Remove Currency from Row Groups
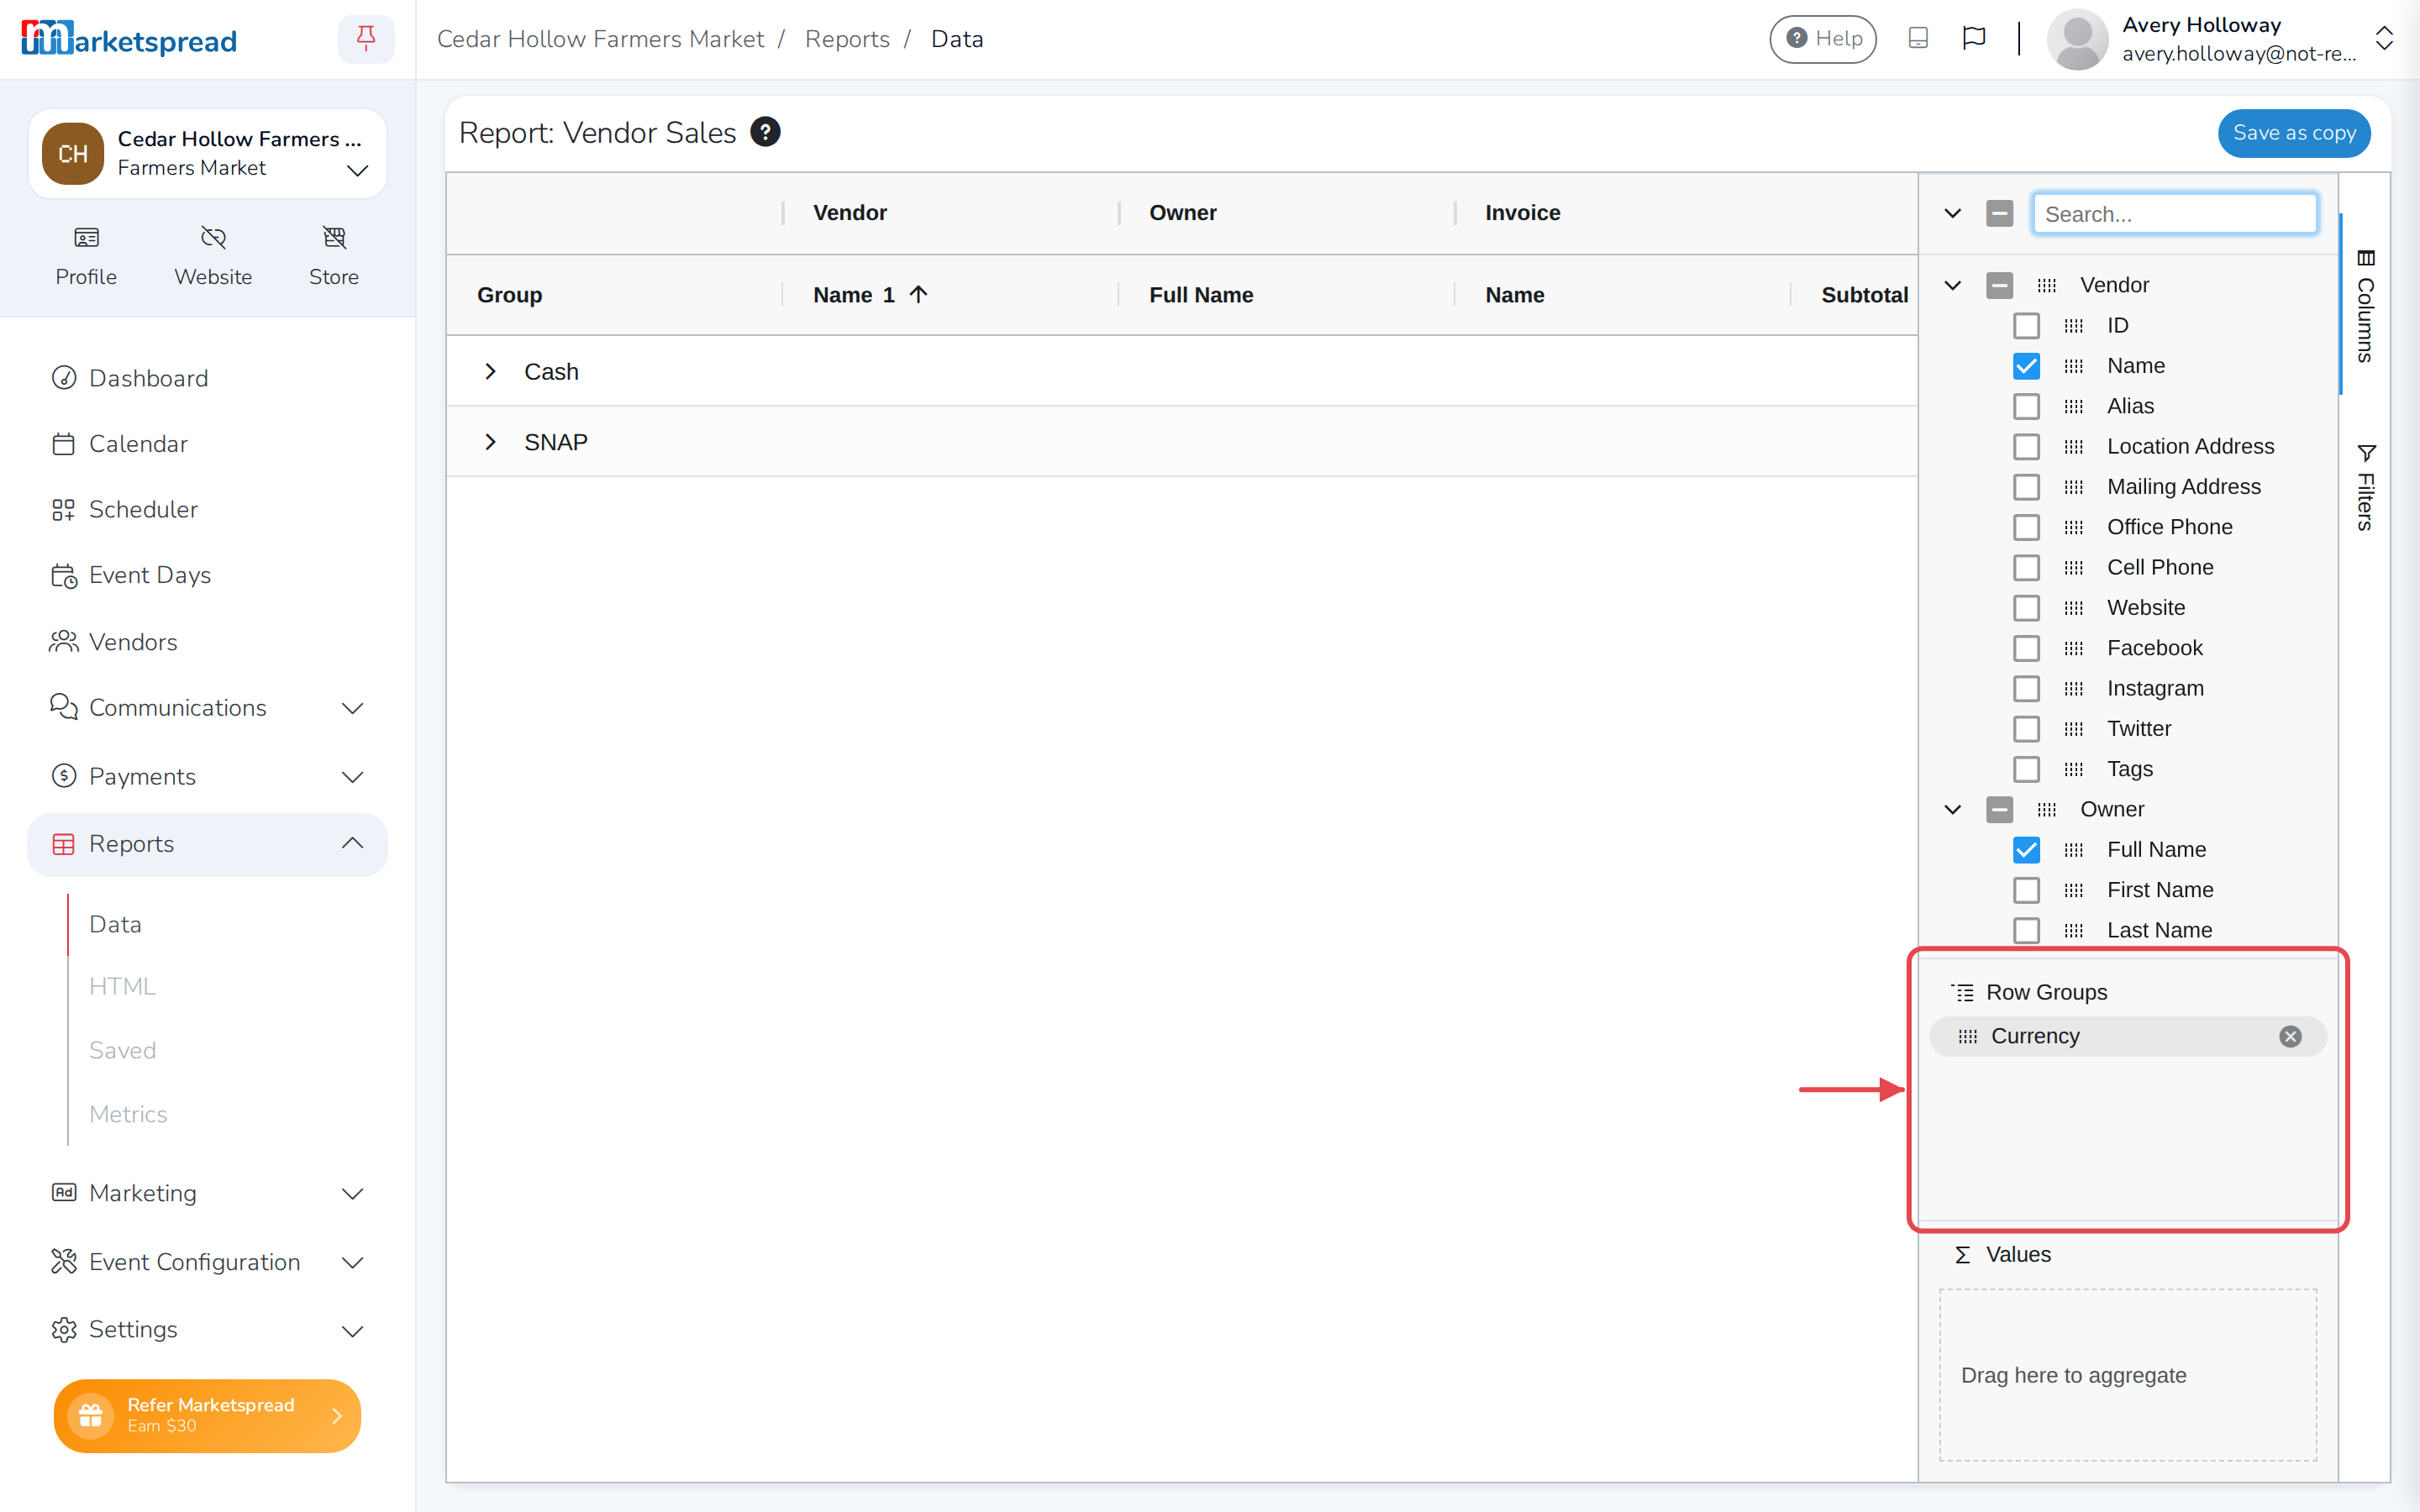Viewport: 2420px width, 1512px height. (2290, 1036)
